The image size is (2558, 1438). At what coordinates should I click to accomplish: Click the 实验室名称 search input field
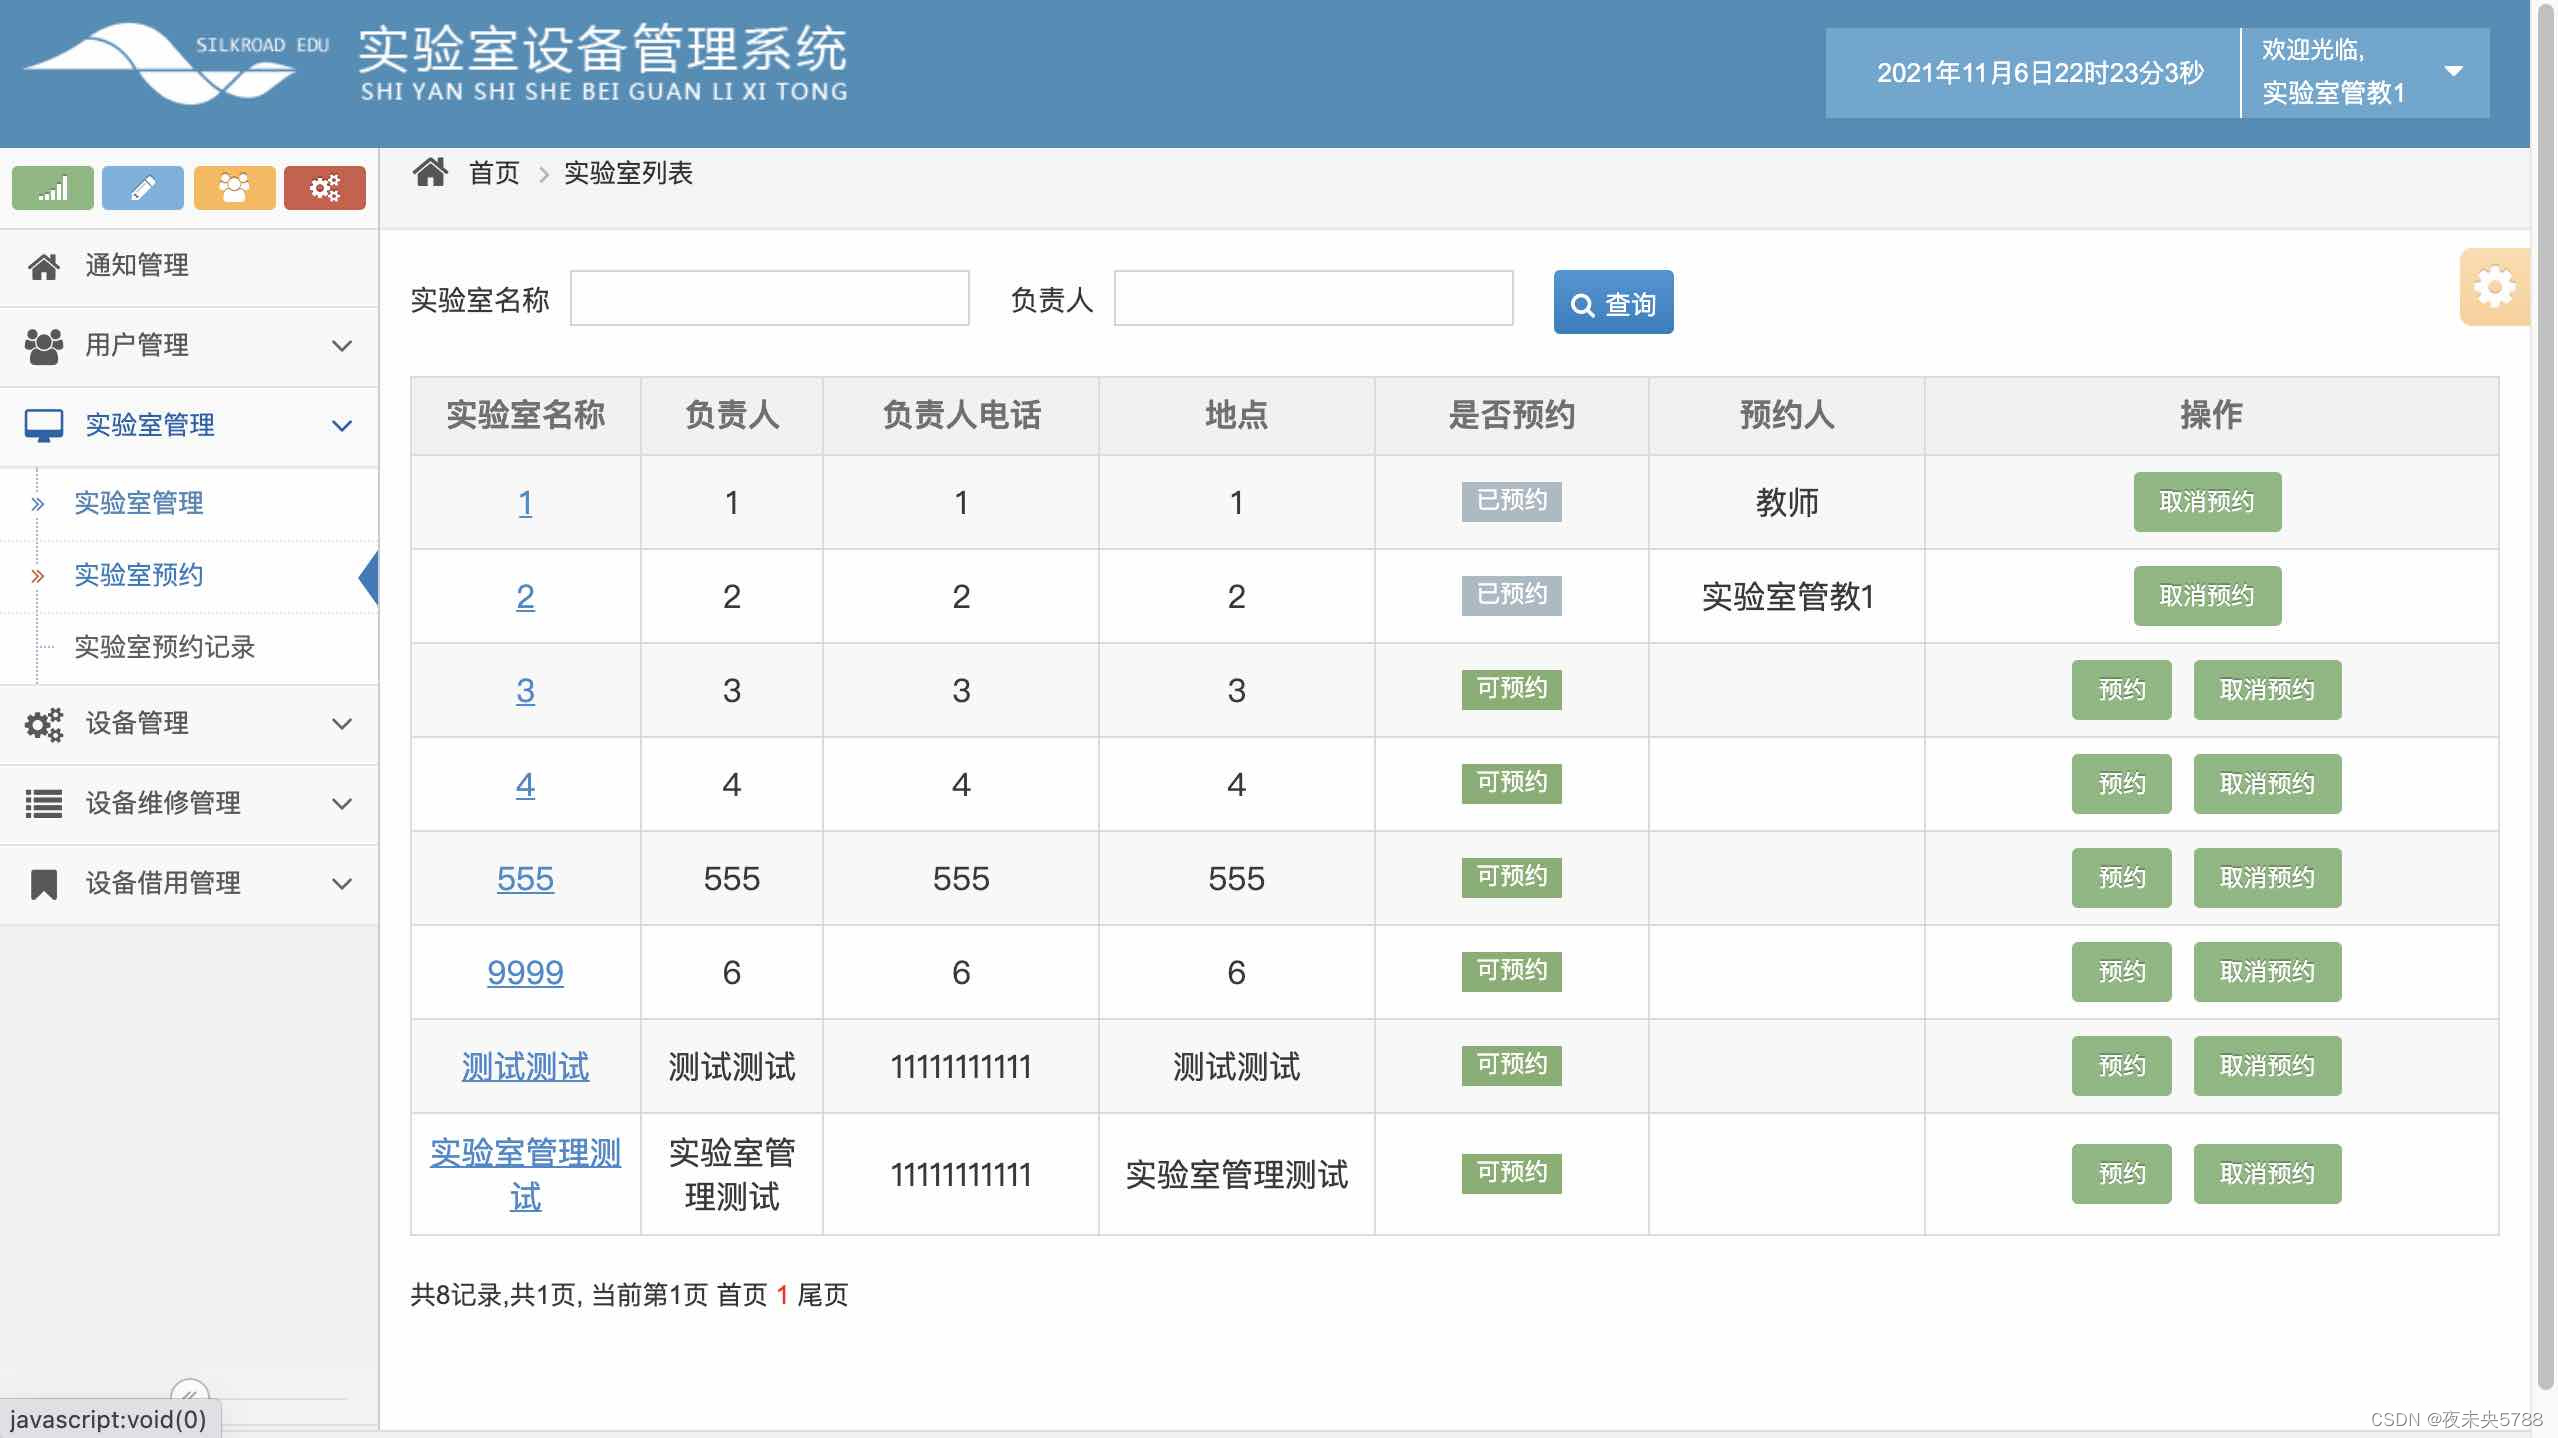click(x=769, y=298)
